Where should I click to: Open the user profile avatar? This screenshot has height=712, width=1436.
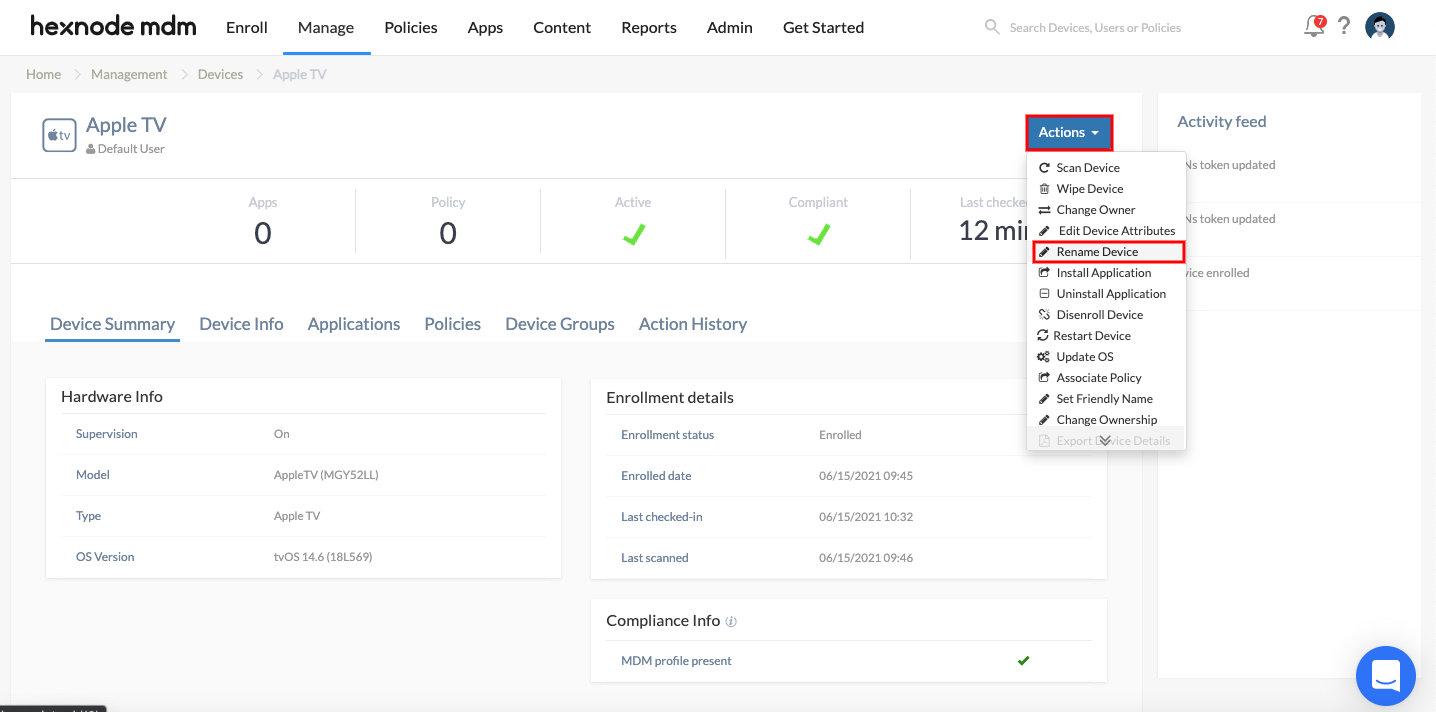pos(1380,27)
